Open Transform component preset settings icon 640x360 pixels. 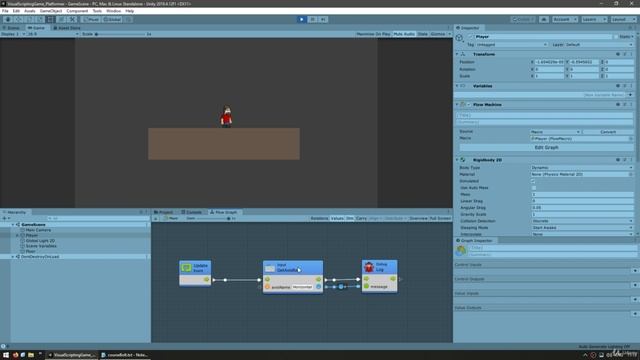click(624, 54)
